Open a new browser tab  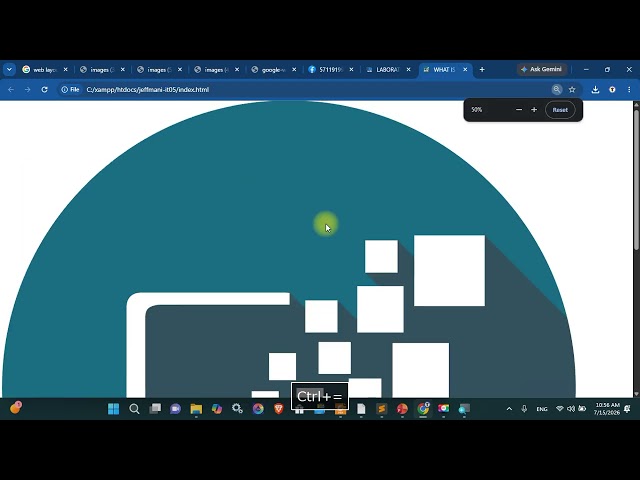pos(482,70)
